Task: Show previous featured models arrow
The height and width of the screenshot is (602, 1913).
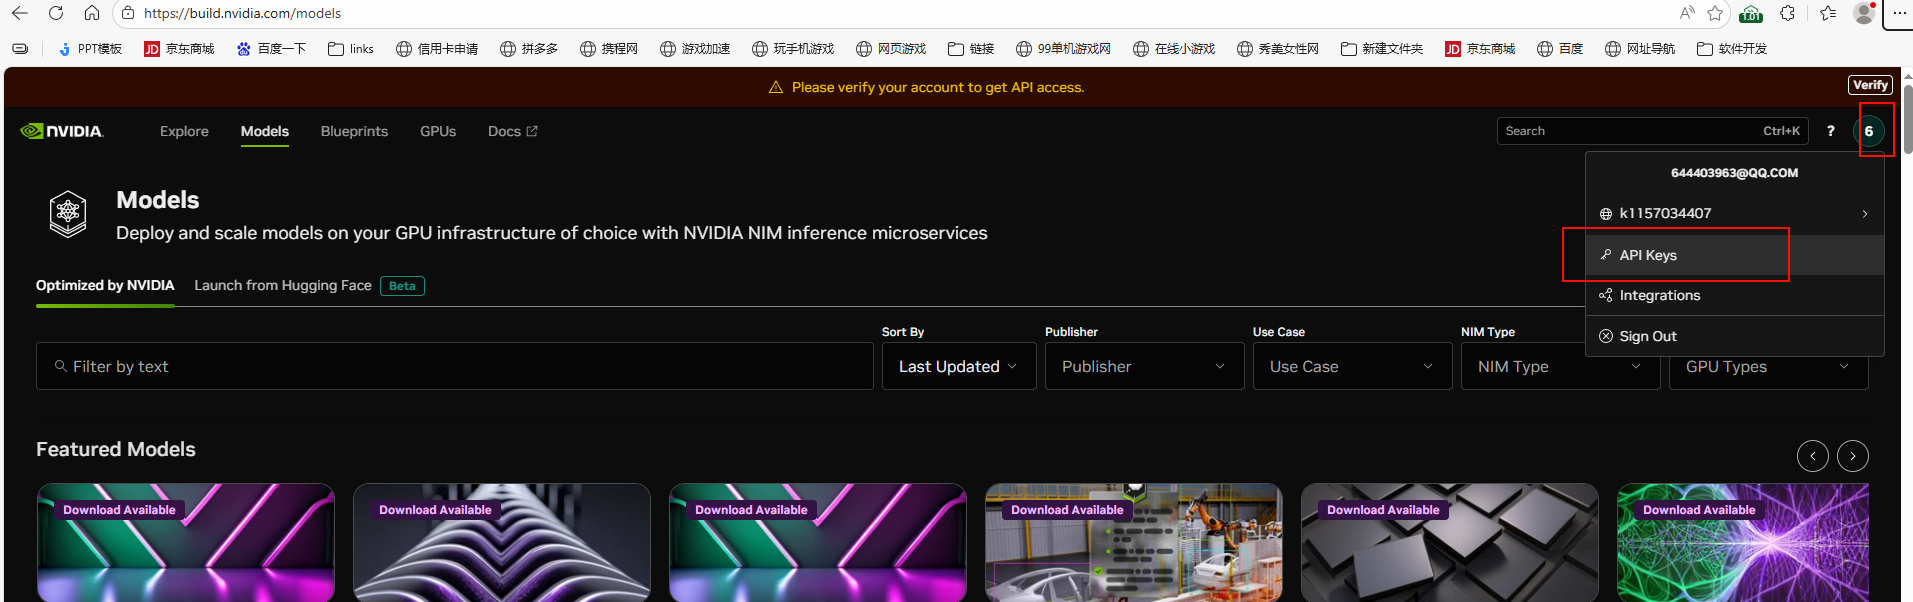Action: click(1813, 456)
